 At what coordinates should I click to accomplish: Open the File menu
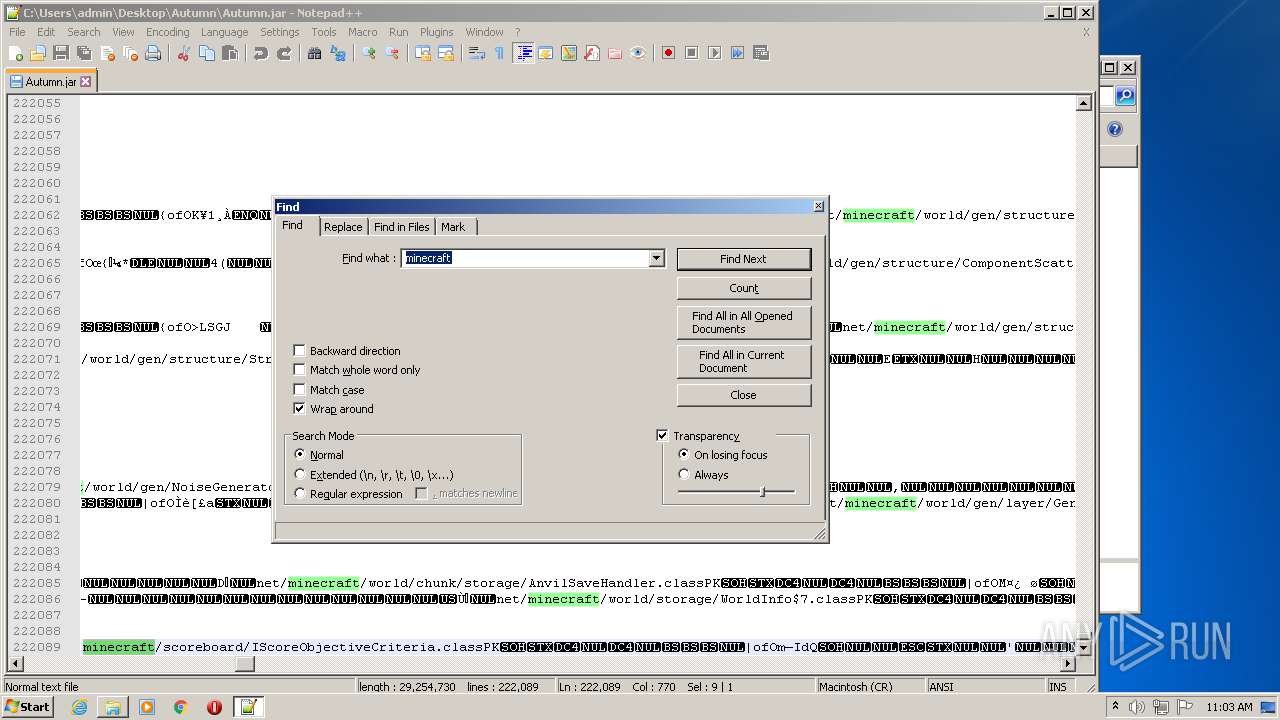pyautogui.click(x=17, y=32)
